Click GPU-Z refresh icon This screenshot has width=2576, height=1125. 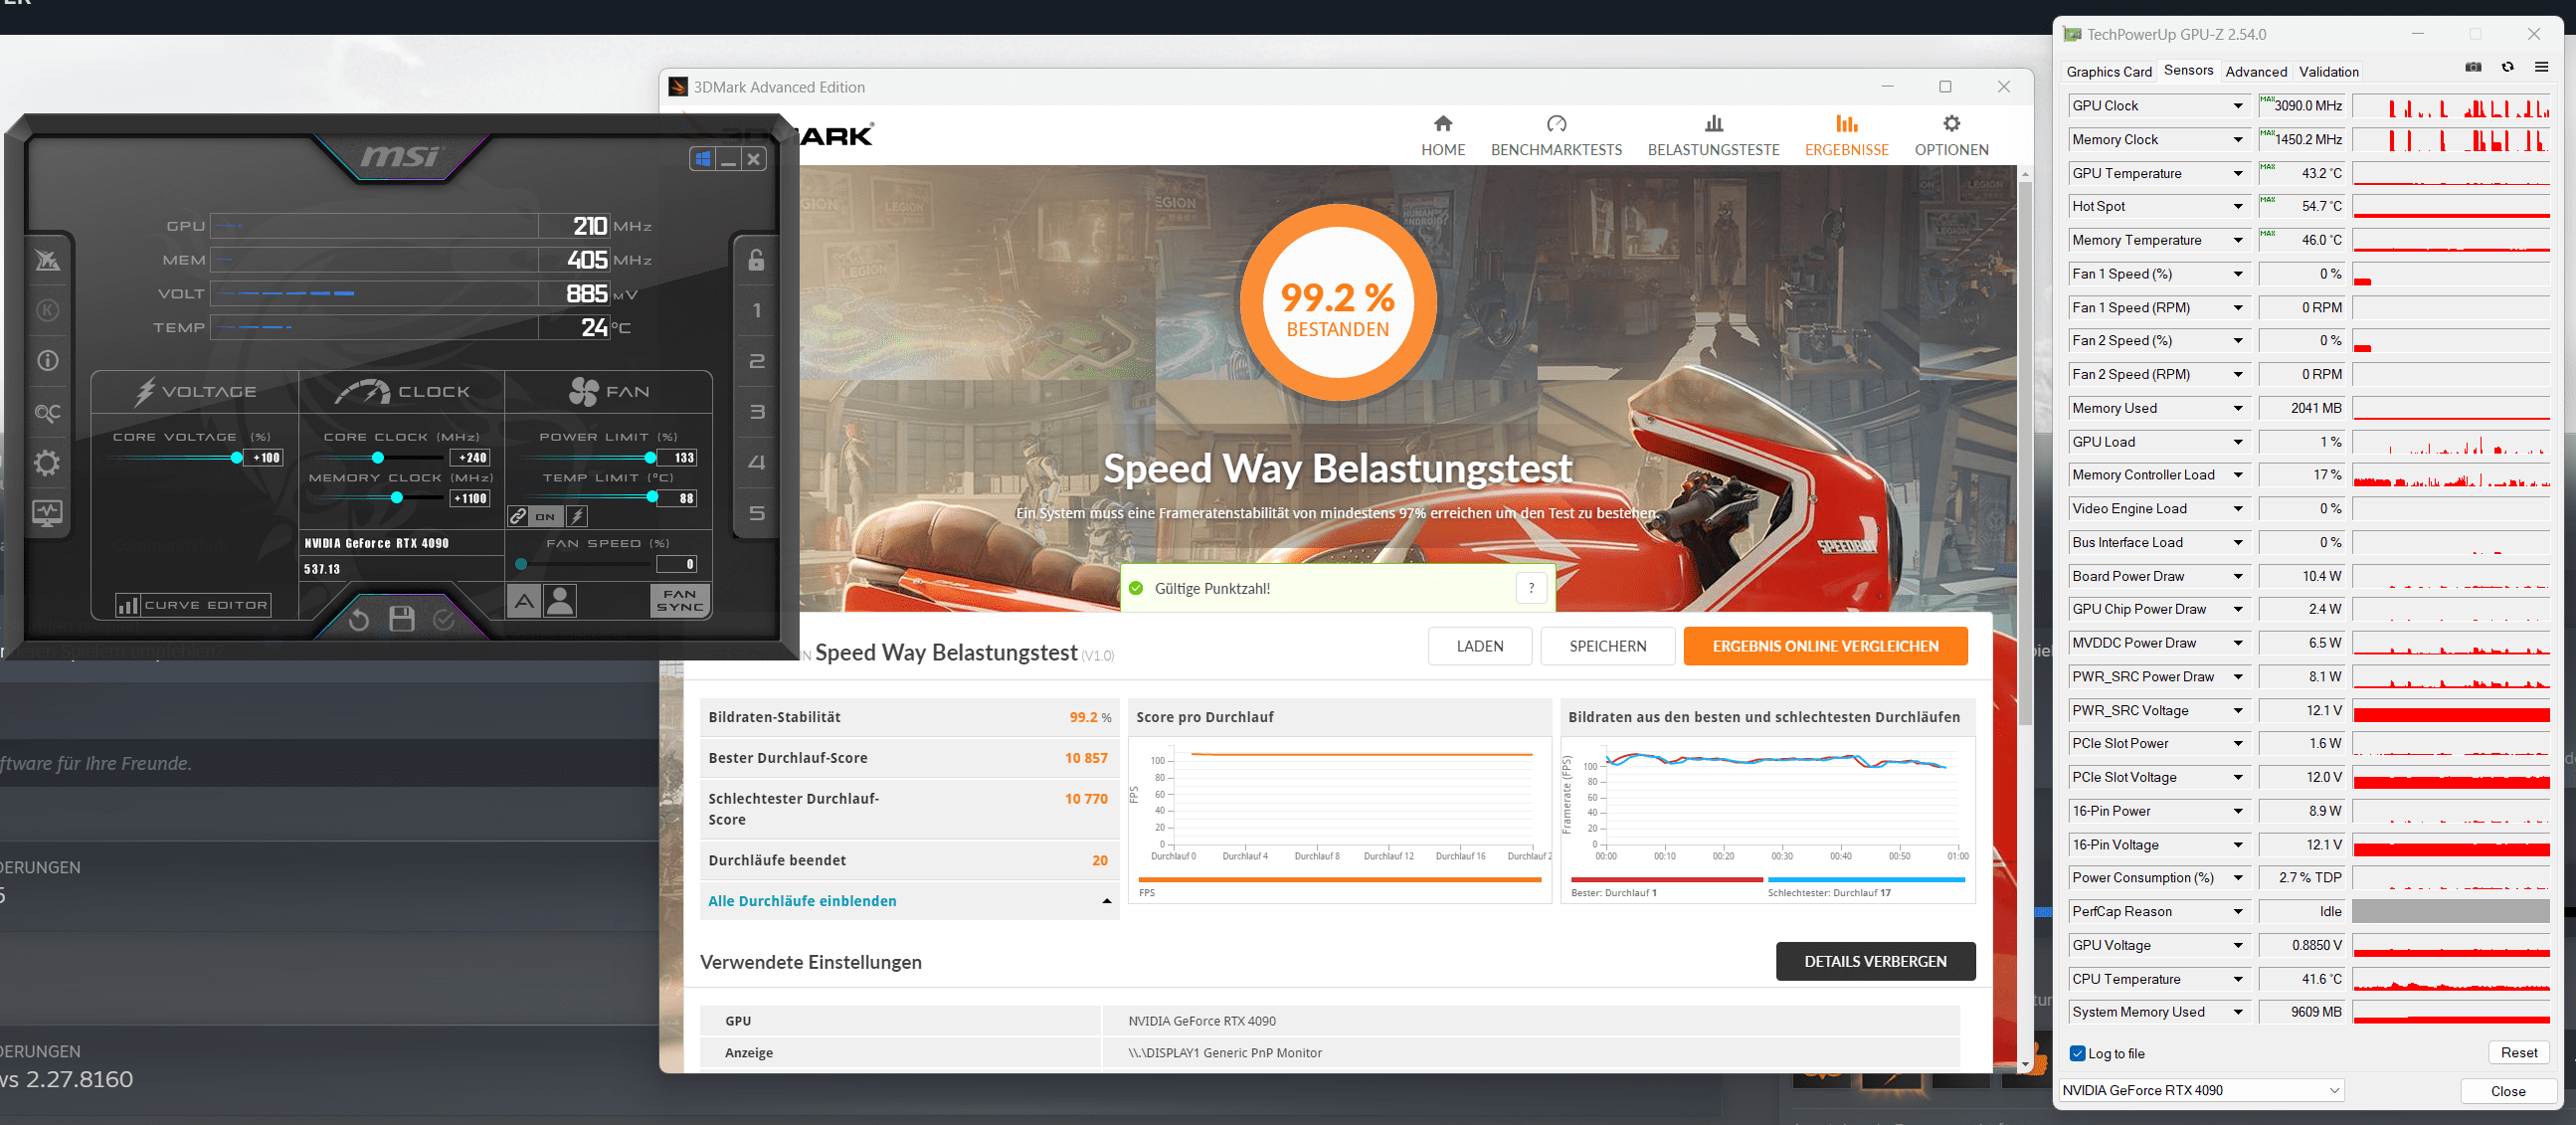(x=2507, y=67)
